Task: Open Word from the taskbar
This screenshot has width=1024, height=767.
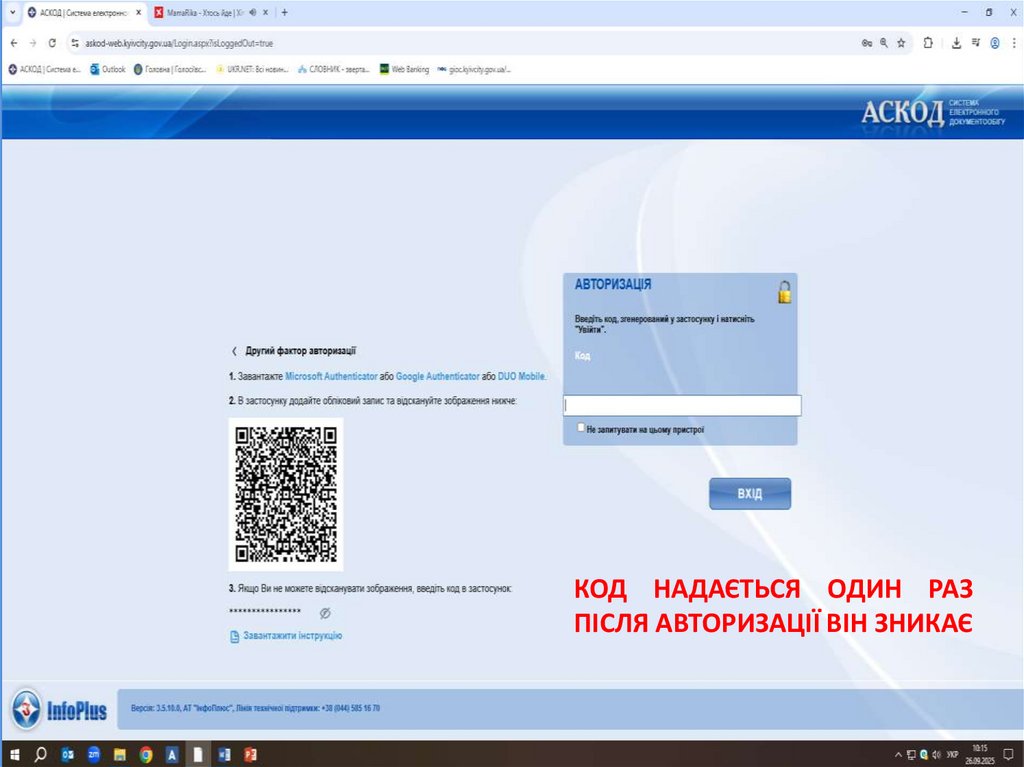Action: point(224,755)
